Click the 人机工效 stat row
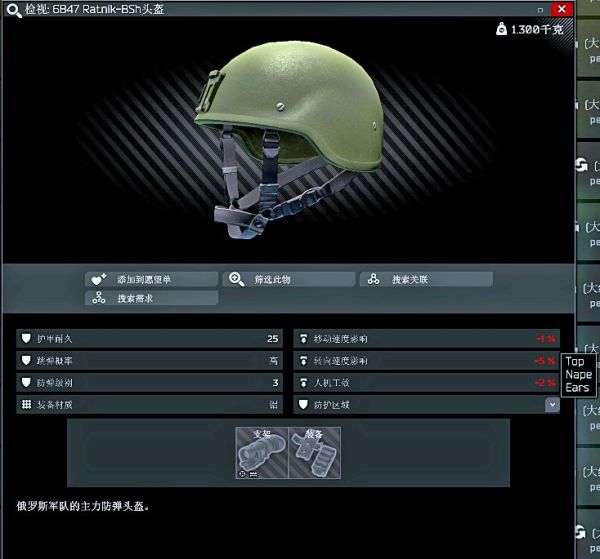This screenshot has width=600, height=559. click(427, 383)
